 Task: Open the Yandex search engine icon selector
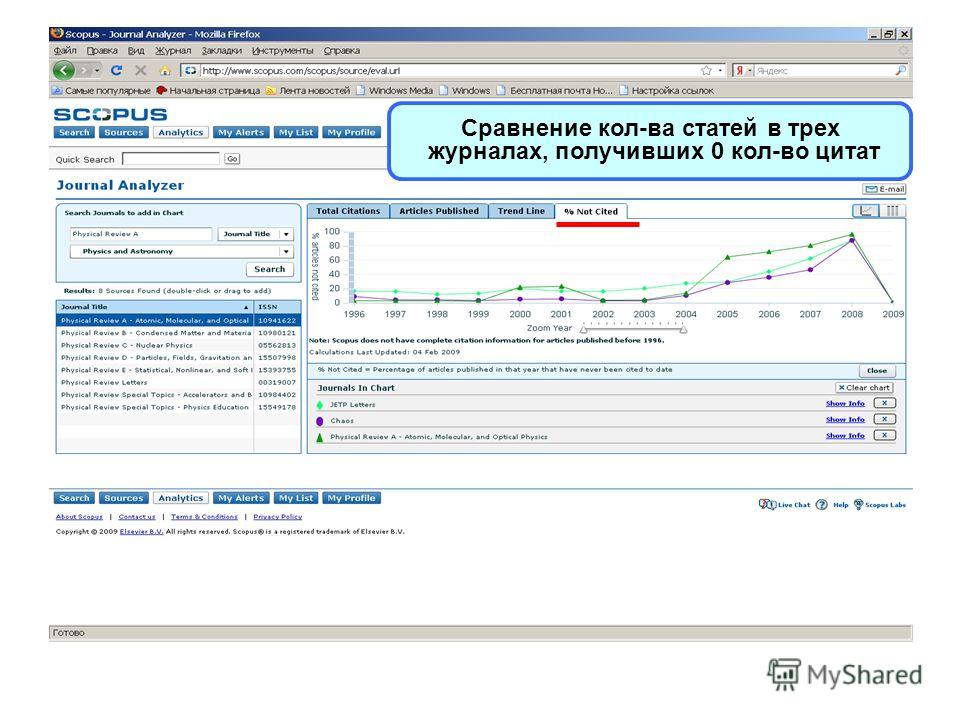point(743,70)
